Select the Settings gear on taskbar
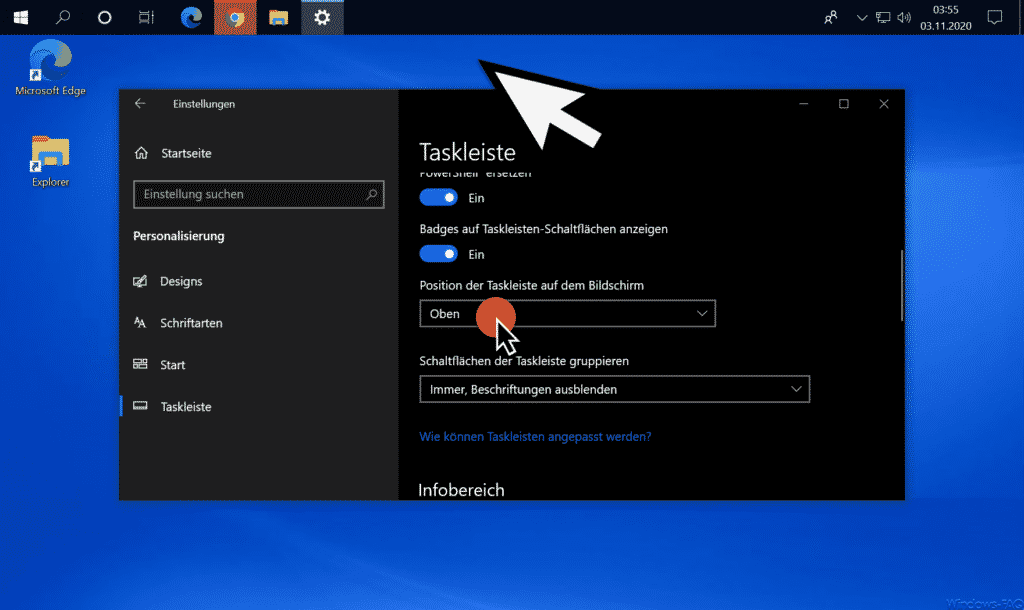The width and height of the screenshot is (1024, 610). [322, 18]
